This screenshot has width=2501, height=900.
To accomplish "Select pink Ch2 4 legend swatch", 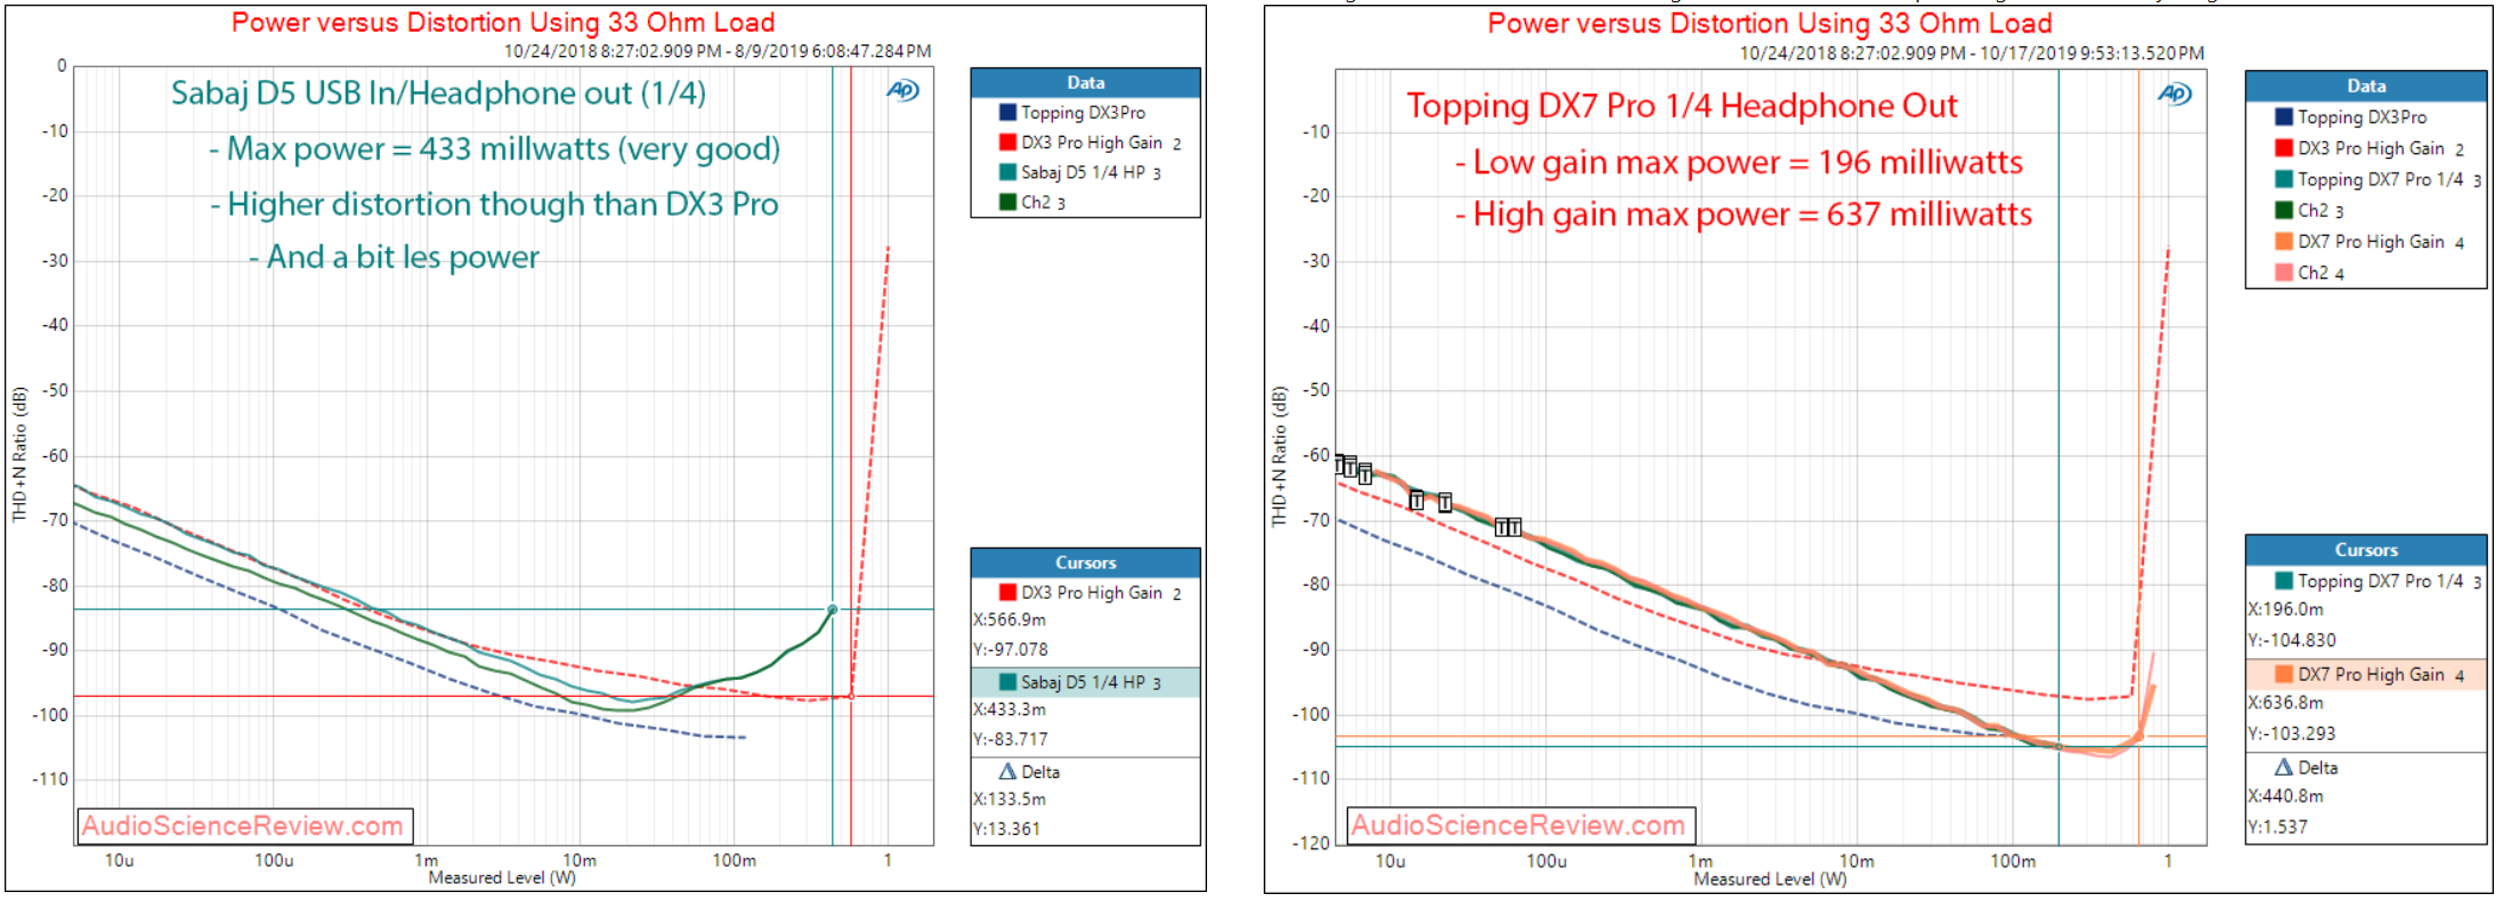I will (x=2283, y=272).
